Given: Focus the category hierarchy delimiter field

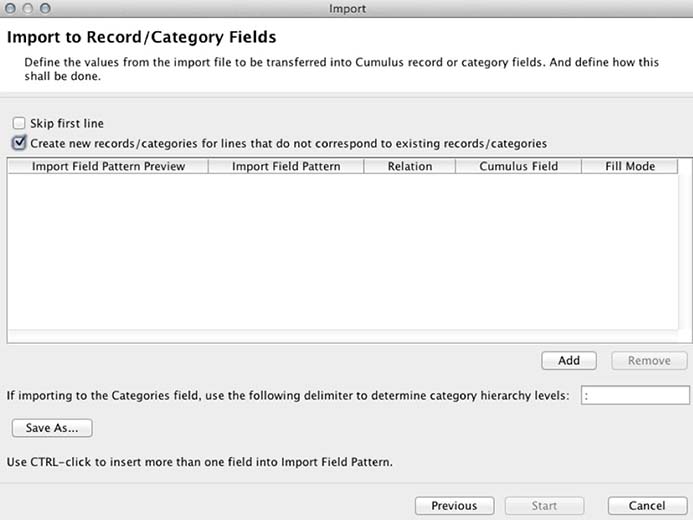Looking at the screenshot, I should [x=635, y=396].
